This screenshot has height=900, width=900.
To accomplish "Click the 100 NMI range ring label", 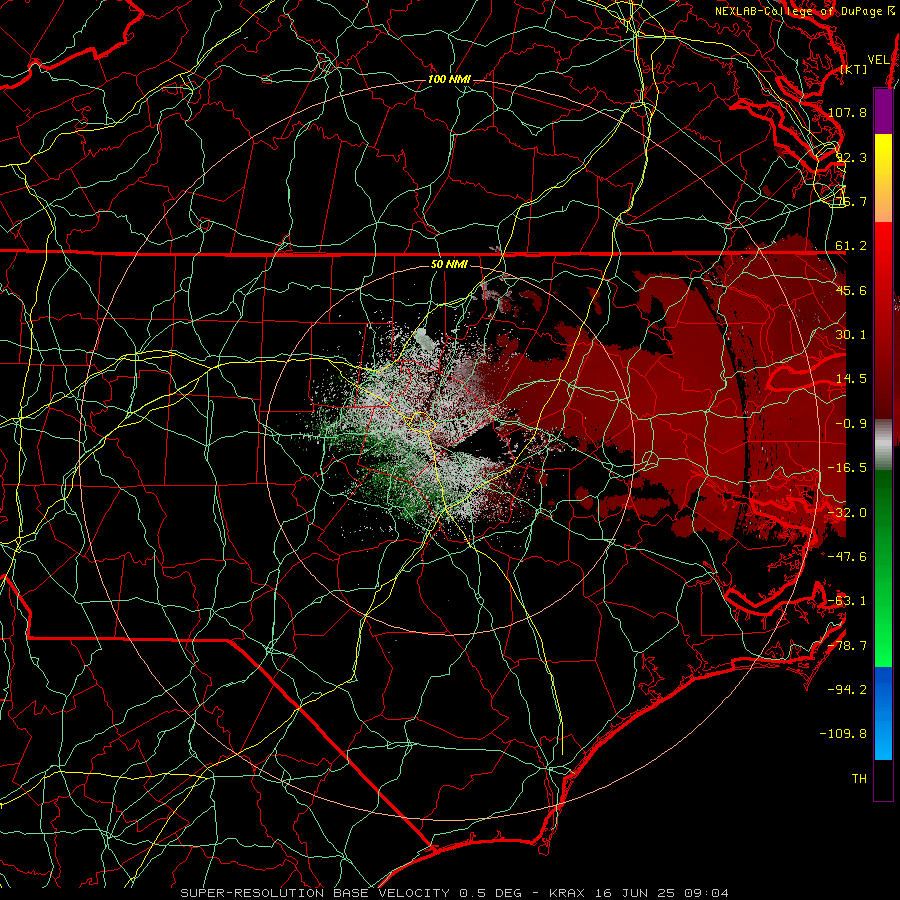I will (x=449, y=79).
